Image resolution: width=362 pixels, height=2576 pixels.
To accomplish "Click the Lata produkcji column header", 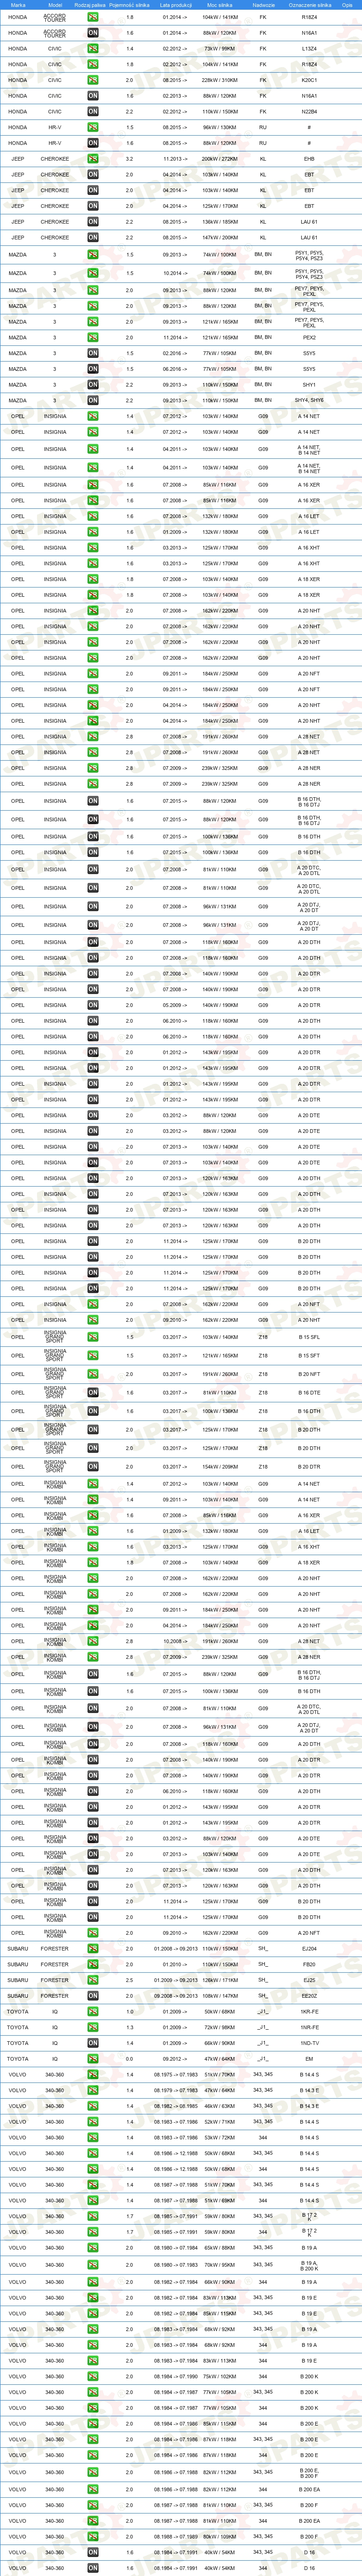I will pyautogui.click(x=175, y=5).
